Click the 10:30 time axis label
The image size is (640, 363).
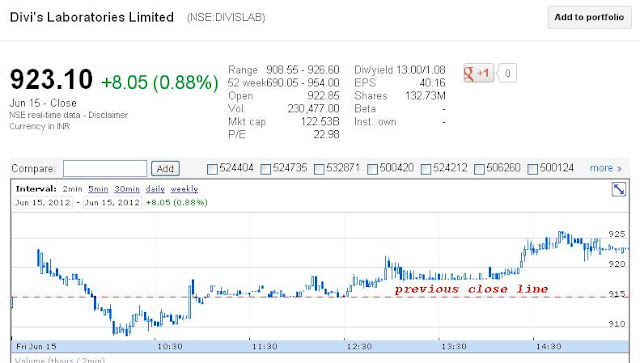170,347
